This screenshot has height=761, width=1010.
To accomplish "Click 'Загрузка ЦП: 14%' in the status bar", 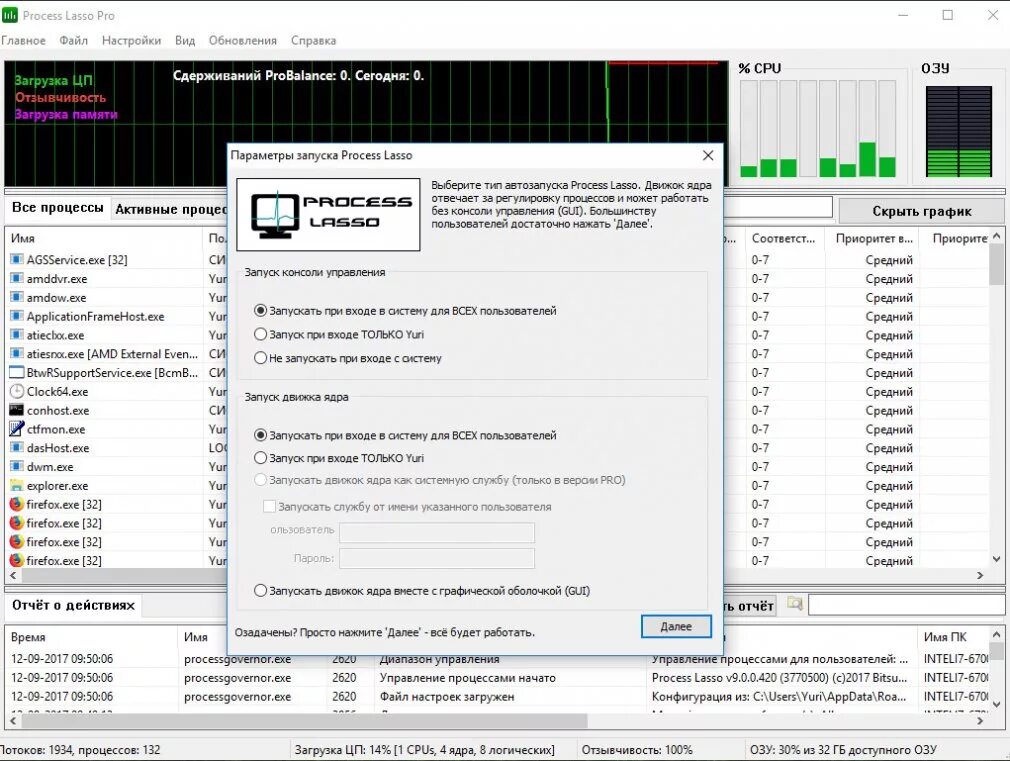I will (x=424, y=750).
